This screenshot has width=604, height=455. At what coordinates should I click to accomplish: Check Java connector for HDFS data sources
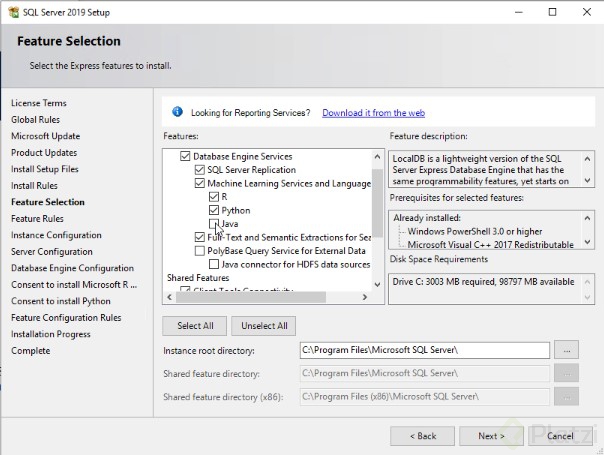pos(214,264)
